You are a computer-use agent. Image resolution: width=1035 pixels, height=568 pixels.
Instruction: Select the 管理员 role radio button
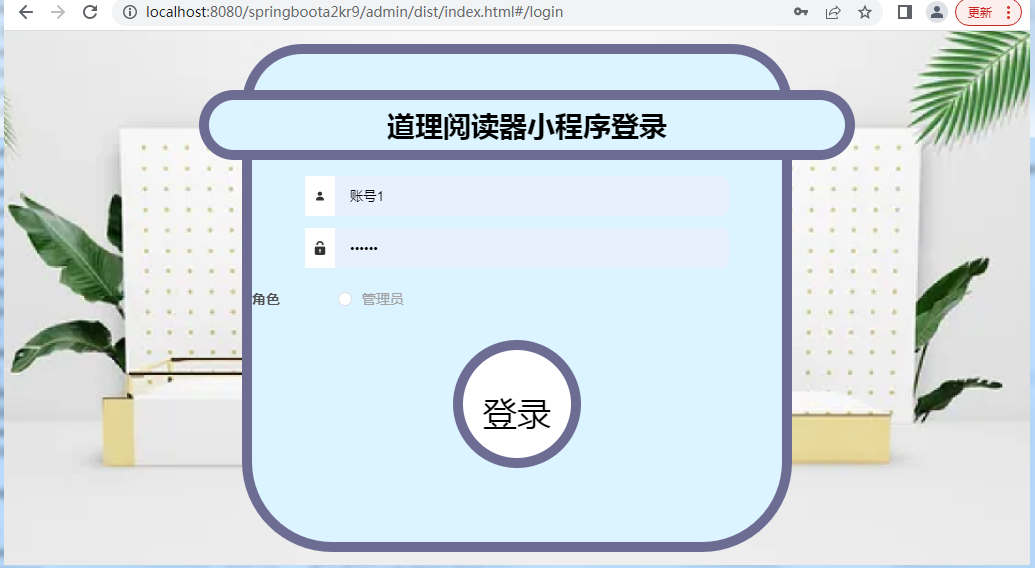(345, 299)
